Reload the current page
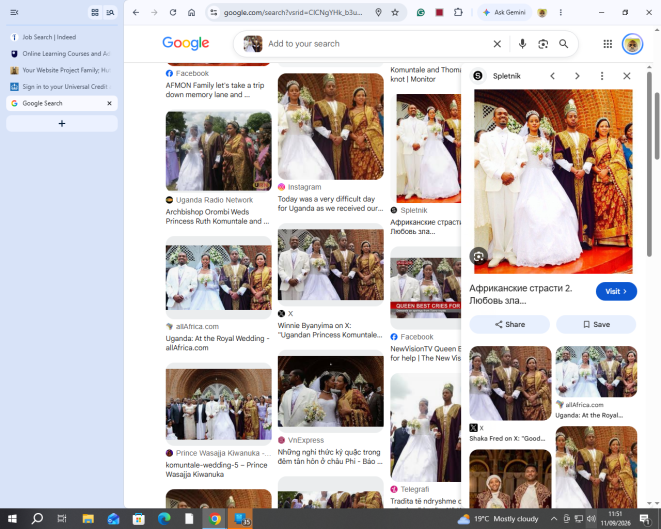Viewport: 661px width, 529px height. coord(173,13)
